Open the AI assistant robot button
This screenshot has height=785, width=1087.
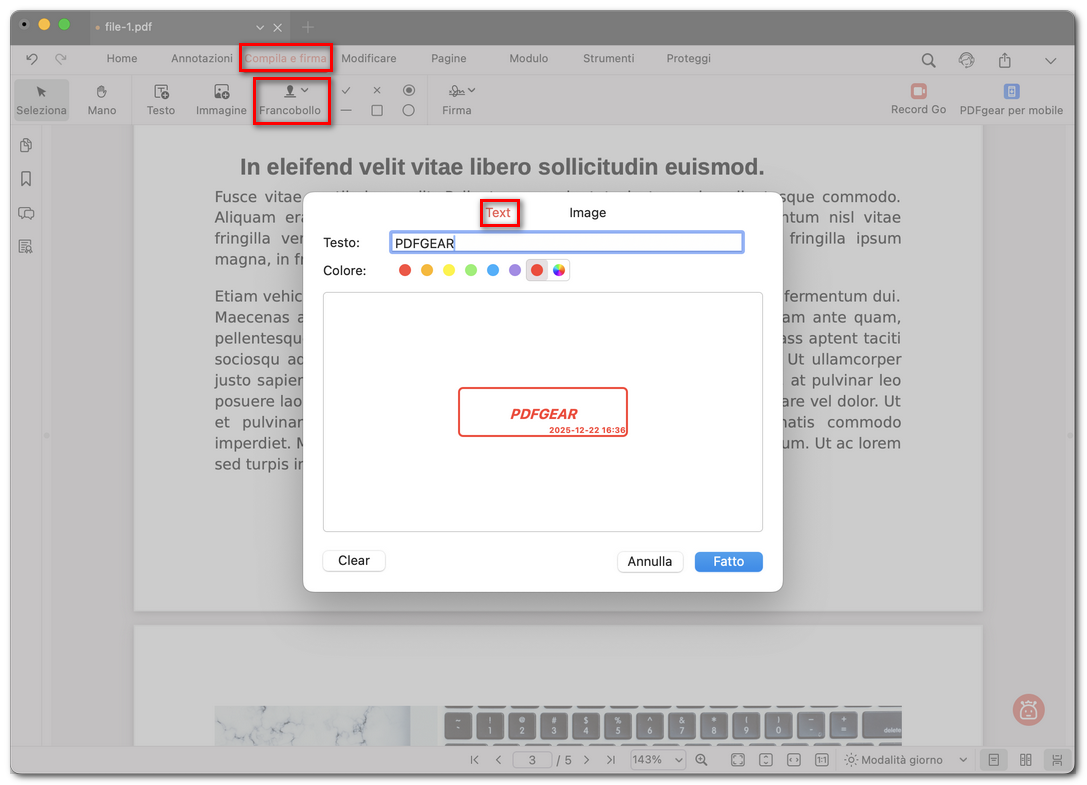pyautogui.click(x=1028, y=710)
